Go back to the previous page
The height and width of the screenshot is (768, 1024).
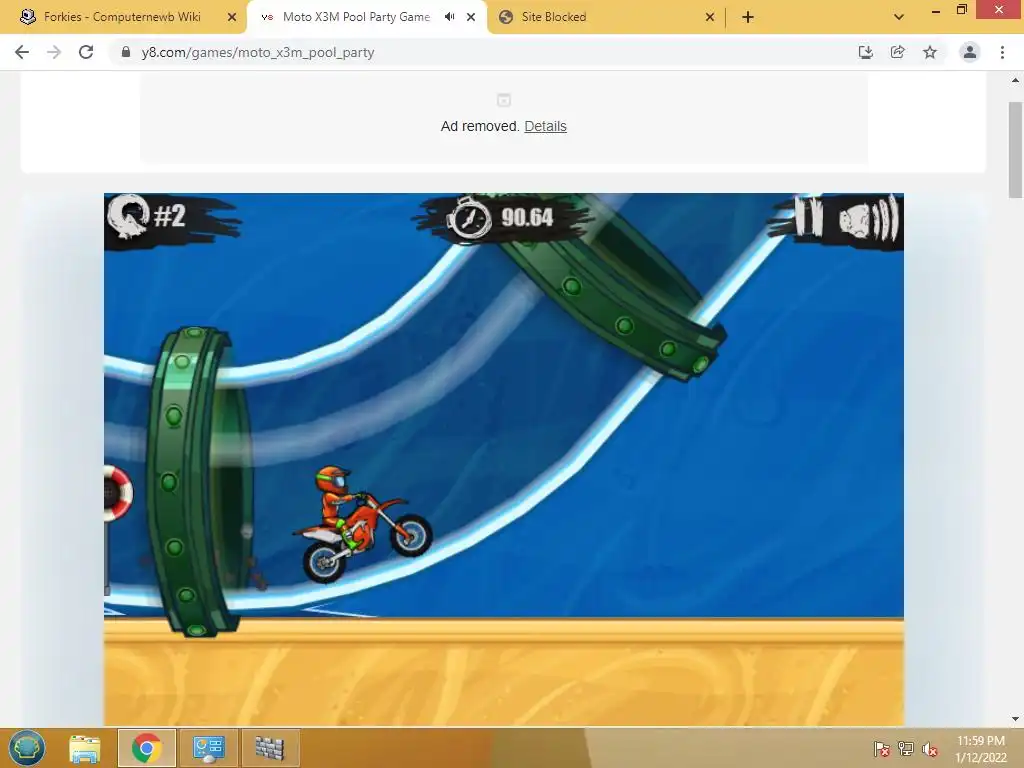point(22,52)
